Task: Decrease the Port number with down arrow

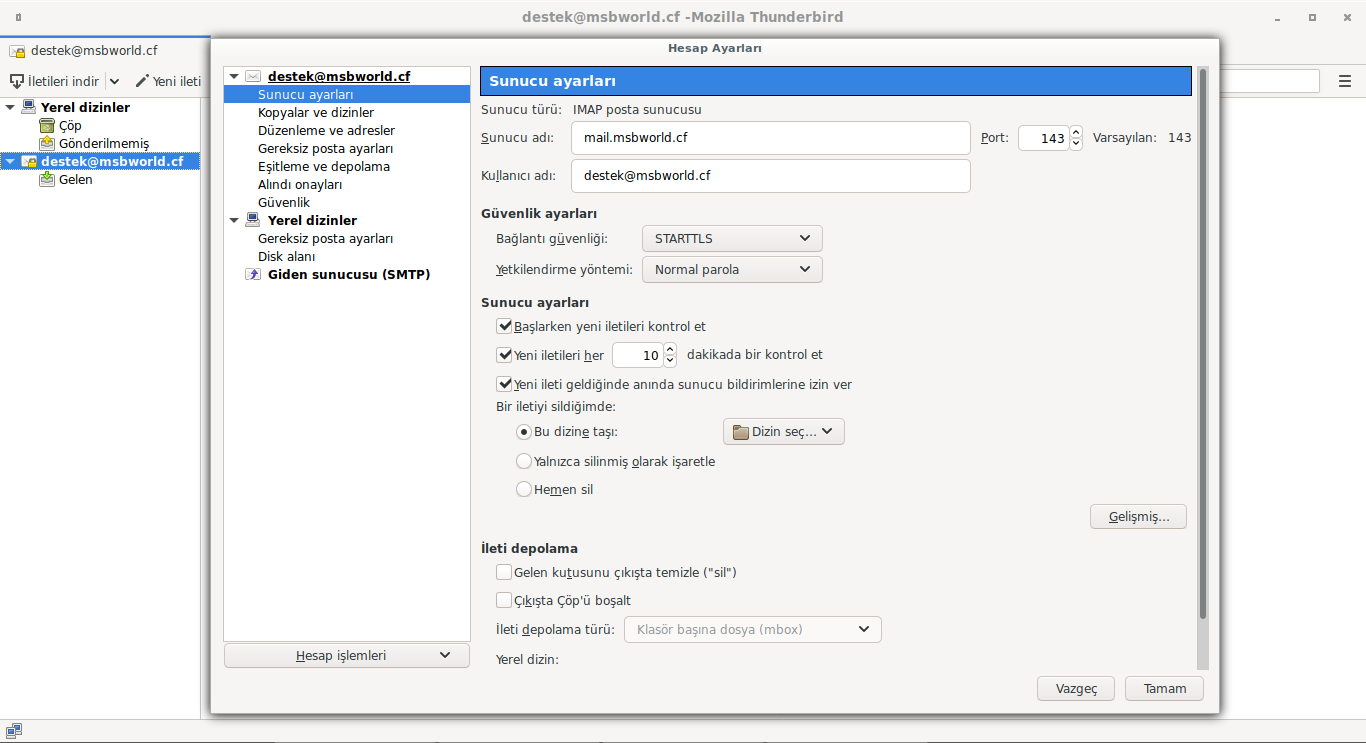Action: (1076, 144)
